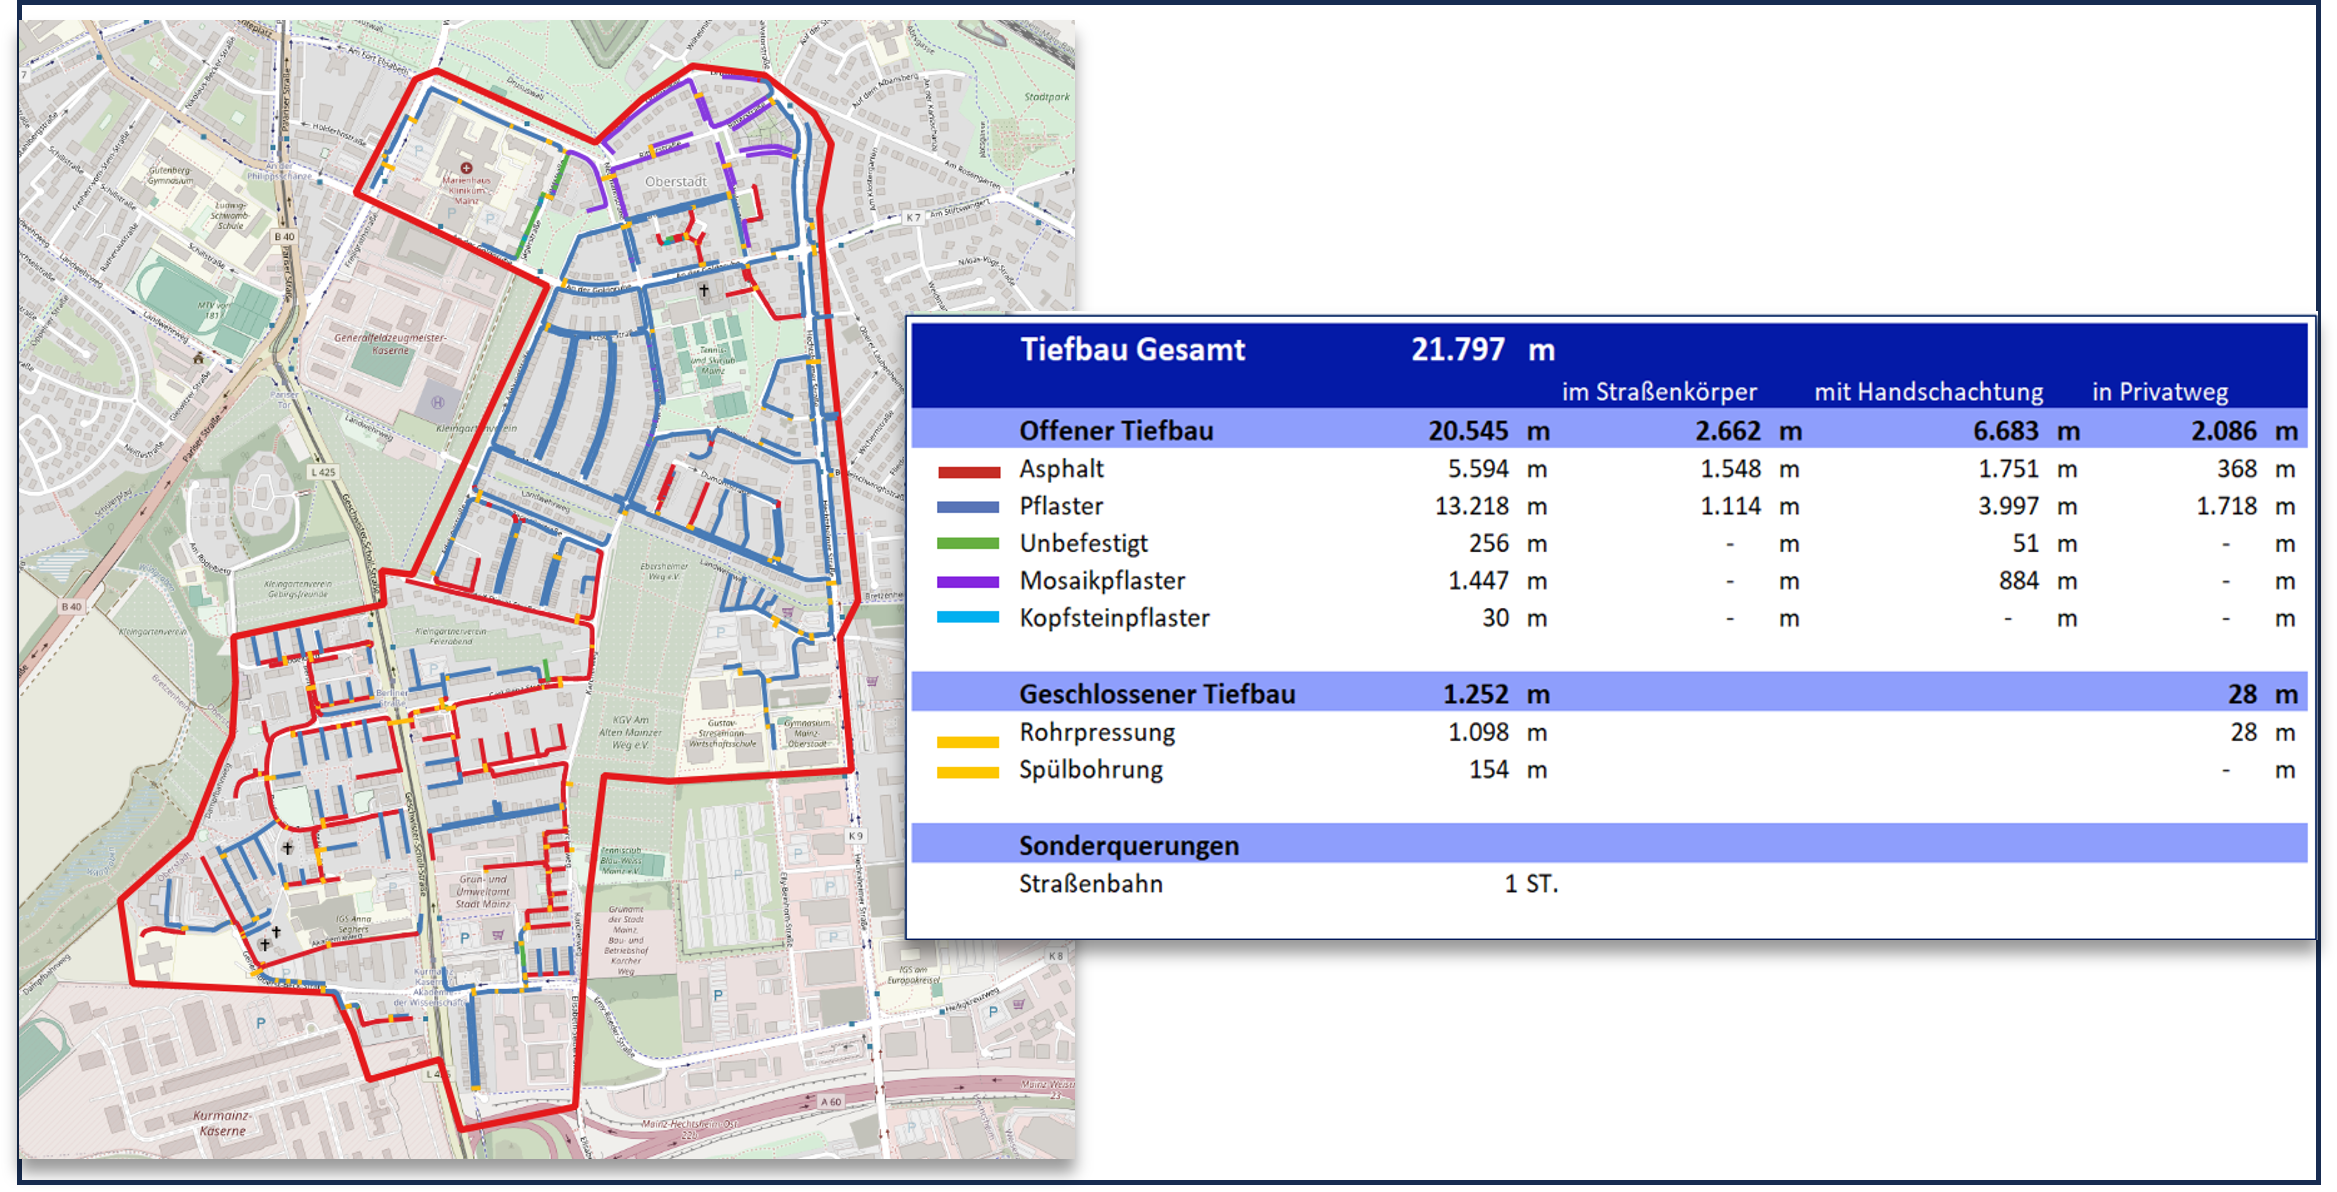The height and width of the screenshot is (1192, 2337).
Task: Click the A 60 motorway shield
Action: (831, 1101)
